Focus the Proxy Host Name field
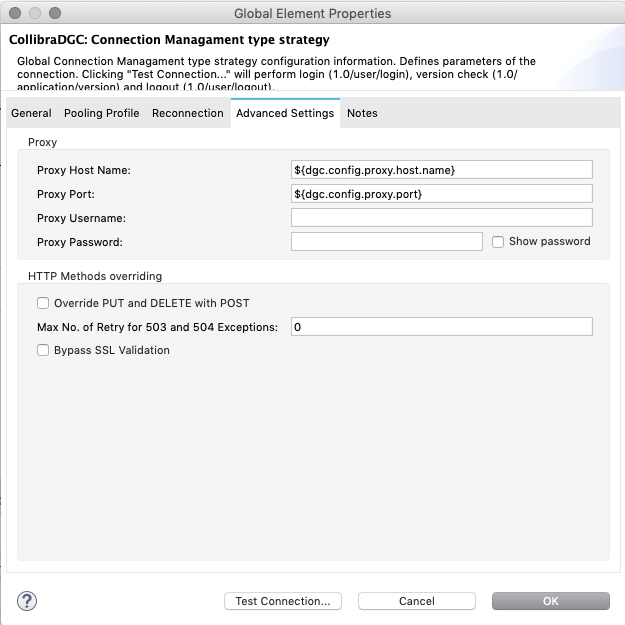Viewport: 625px width, 625px height. point(441,170)
